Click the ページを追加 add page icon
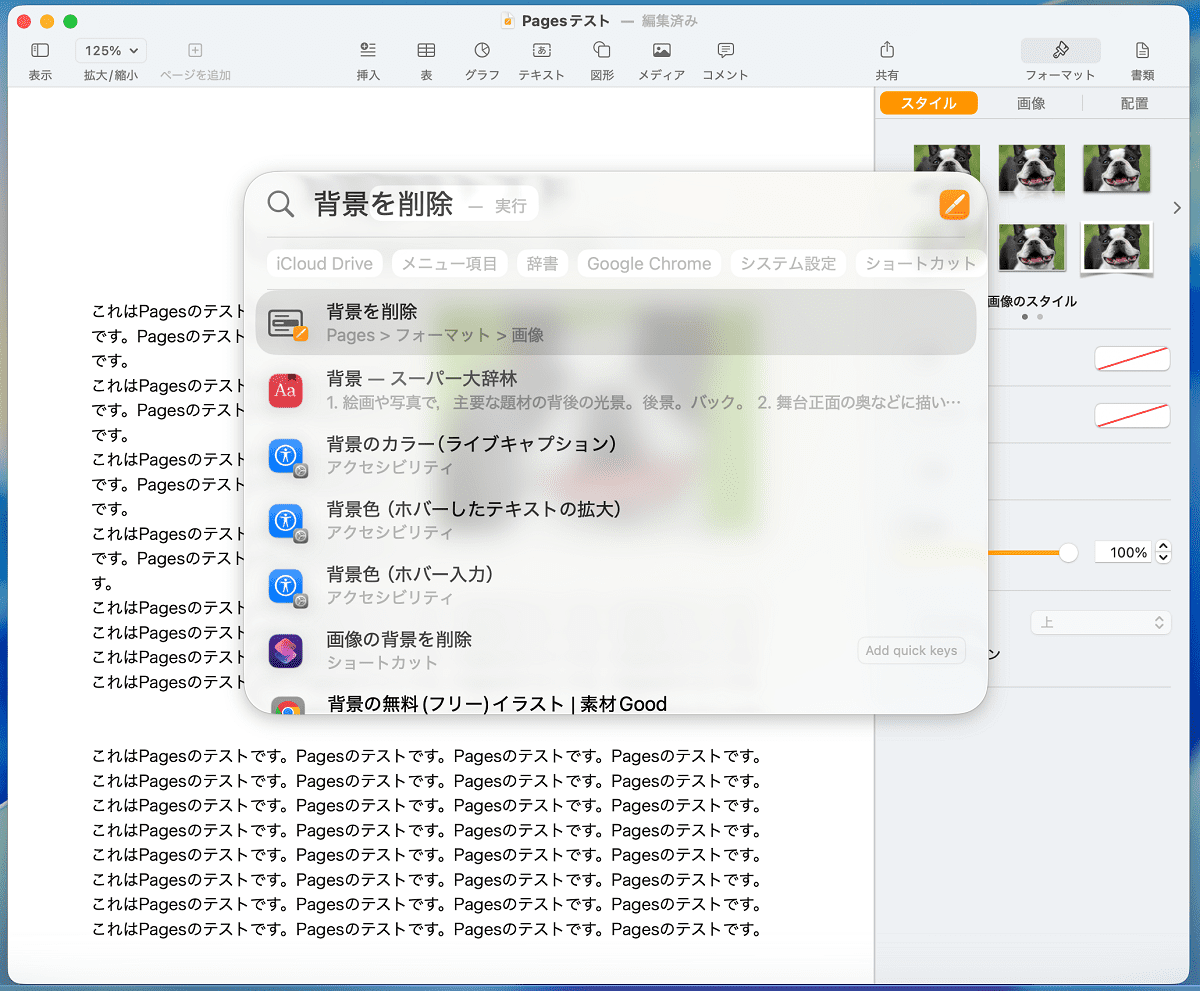This screenshot has width=1200, height=991. tap(195, 50)
